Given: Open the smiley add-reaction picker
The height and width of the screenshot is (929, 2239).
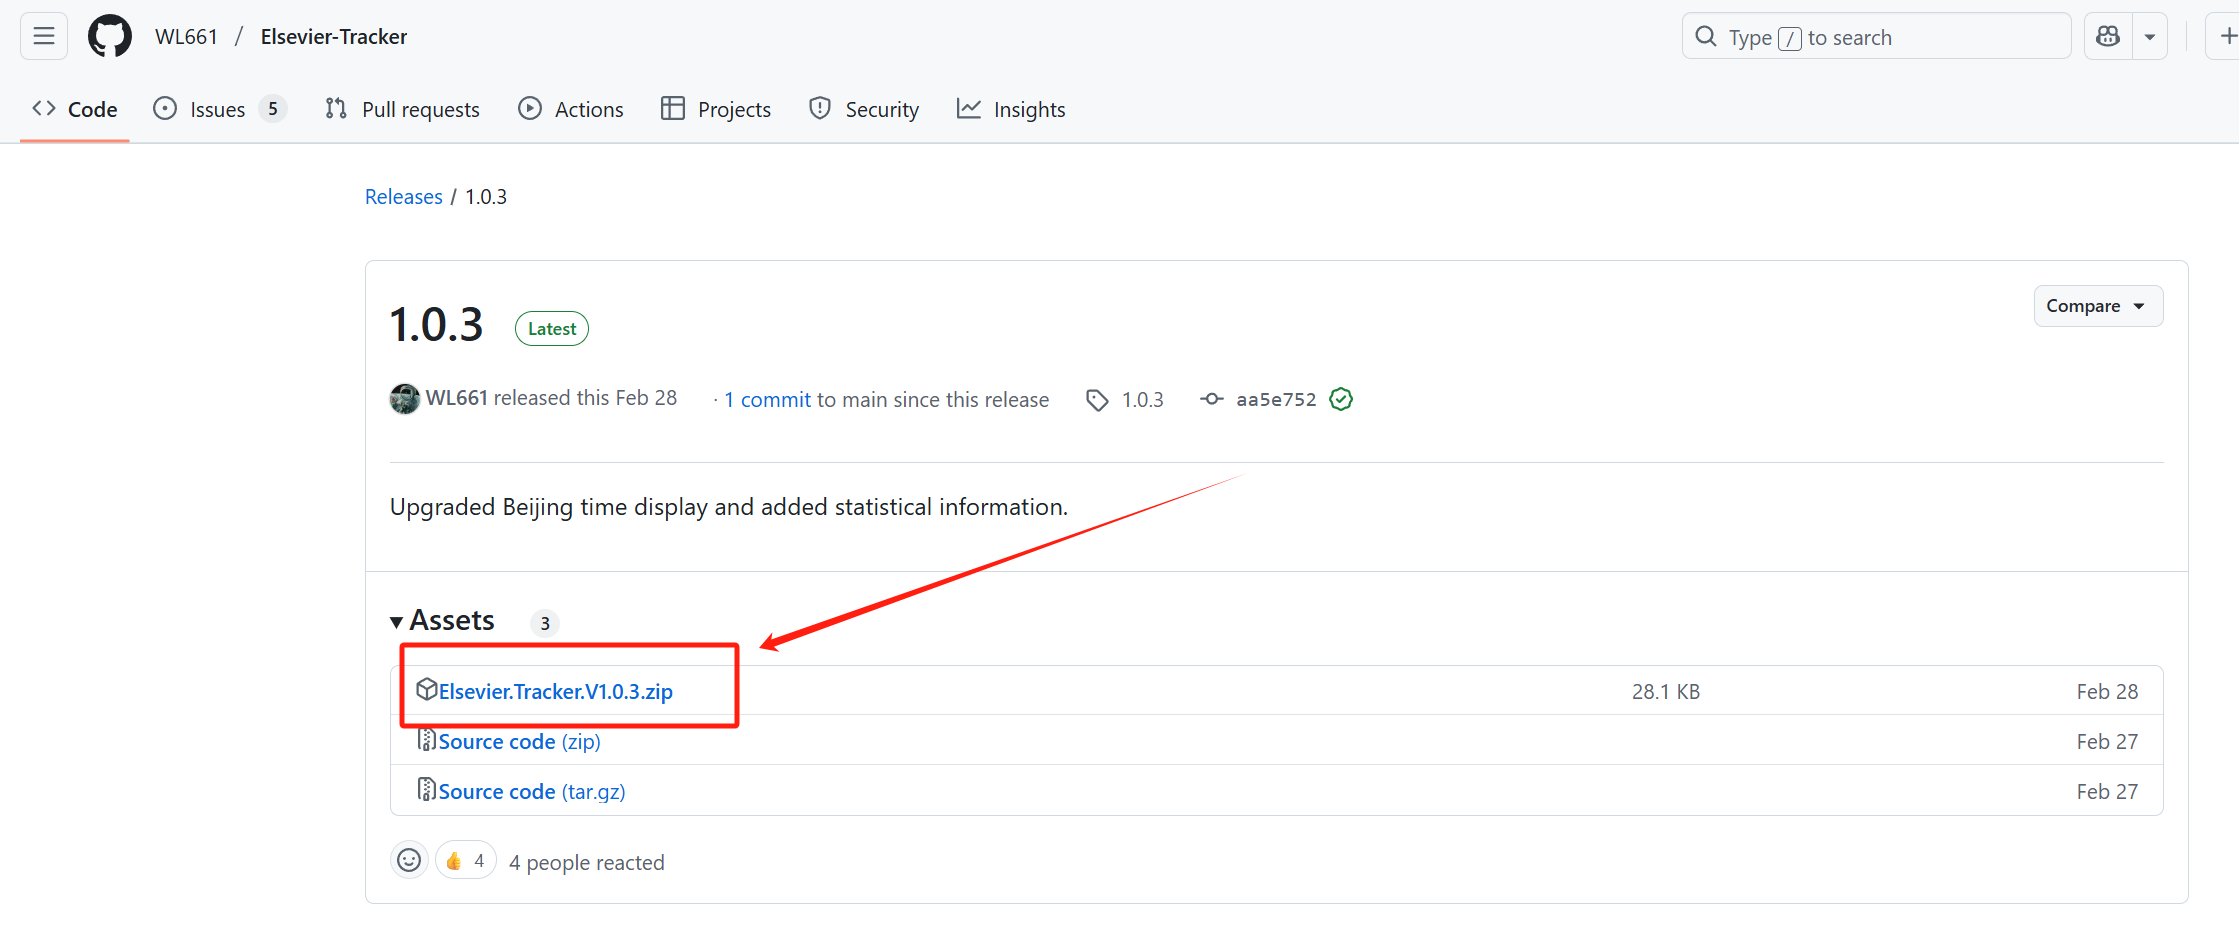Looking at the screenshot, I should [409, 860].
